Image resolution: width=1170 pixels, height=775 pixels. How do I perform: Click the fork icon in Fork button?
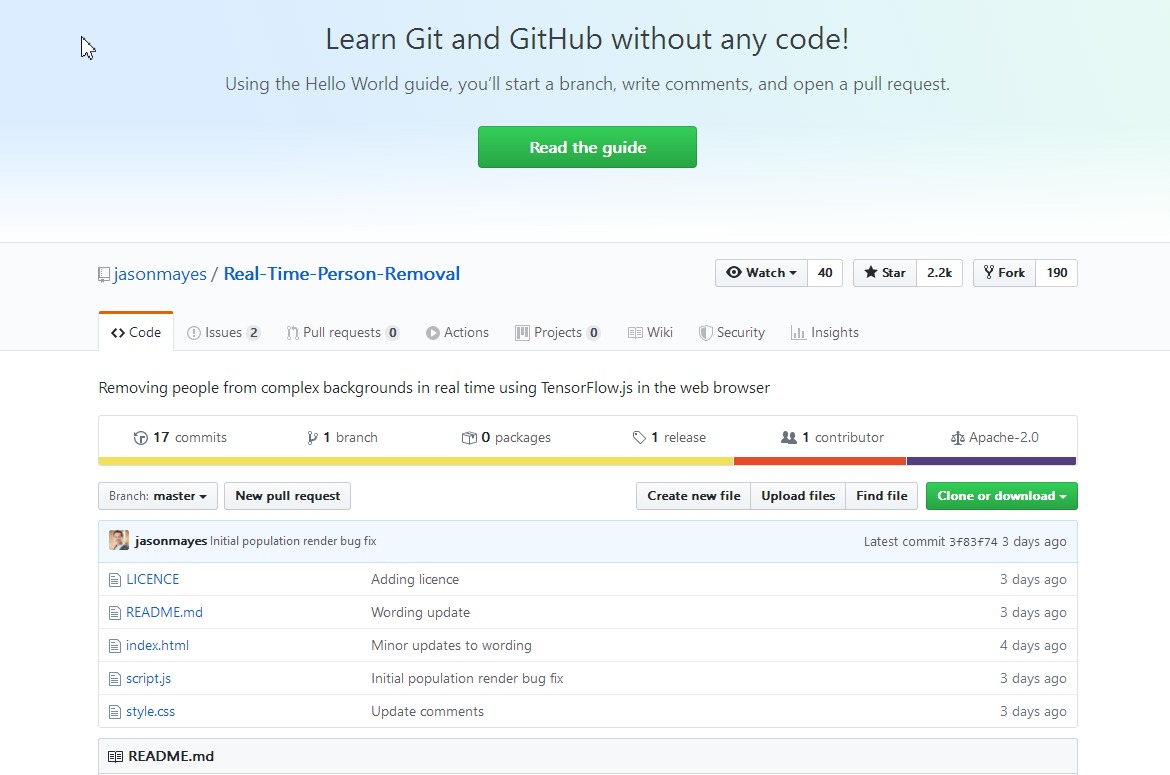click(989, 272)
